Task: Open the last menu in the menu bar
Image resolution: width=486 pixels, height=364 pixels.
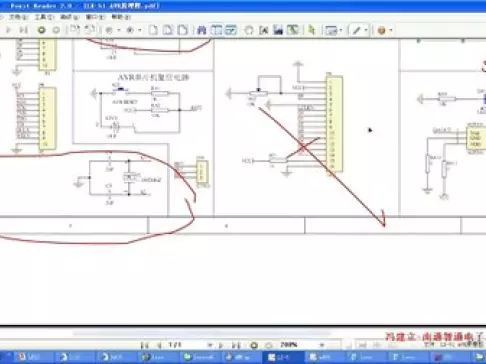Action: [x=121, y=17]
